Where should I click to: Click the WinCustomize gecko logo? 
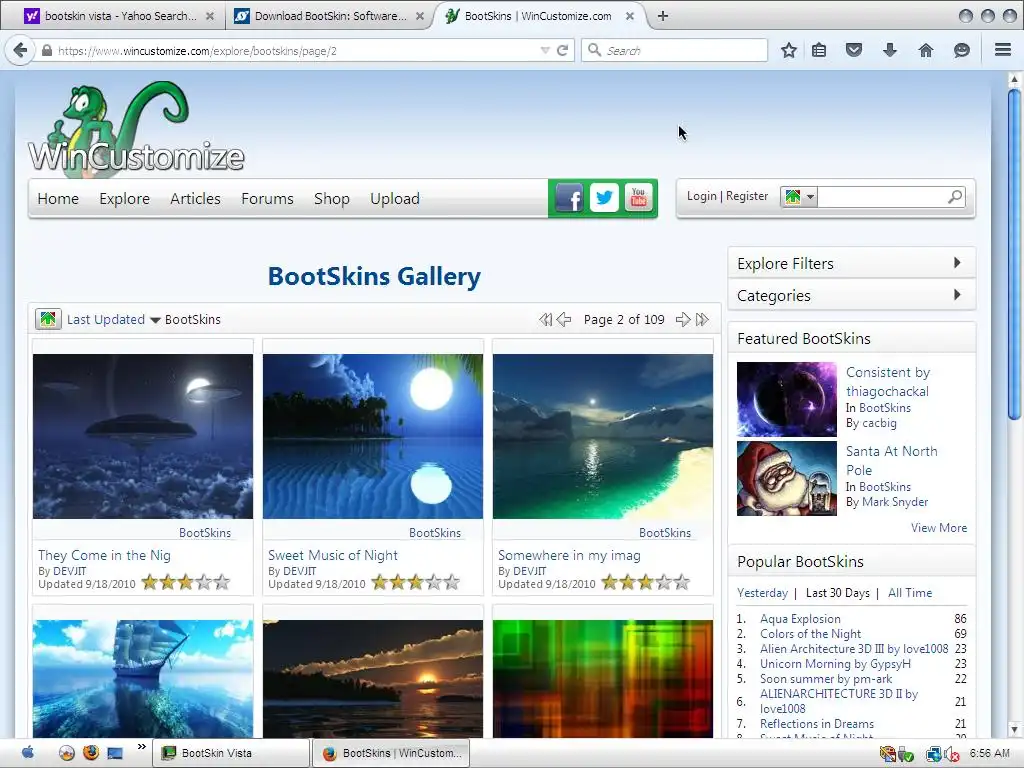pos(136,129)
